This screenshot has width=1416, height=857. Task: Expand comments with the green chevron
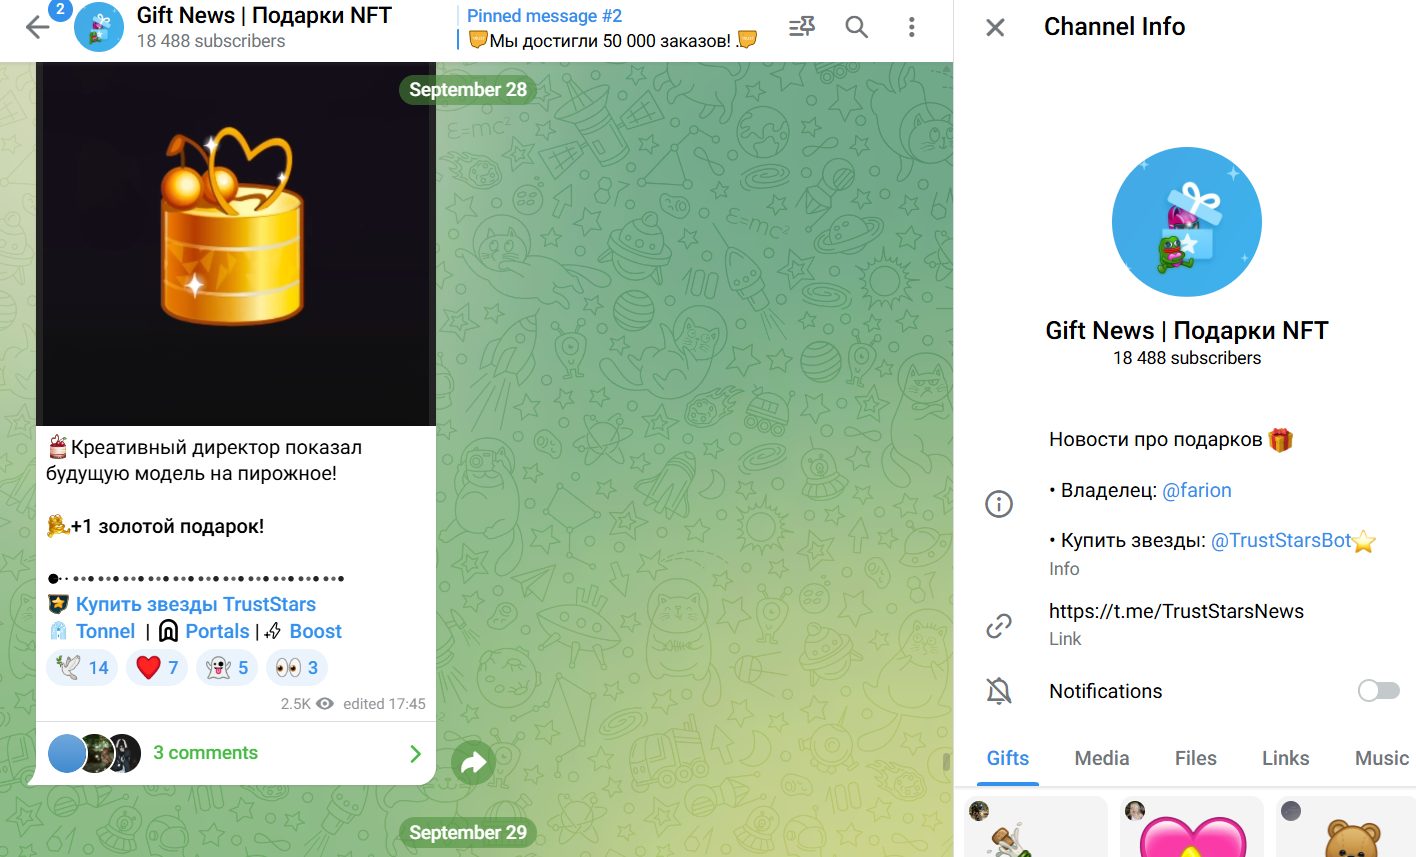pyautogui.click(x=416, y=753)
